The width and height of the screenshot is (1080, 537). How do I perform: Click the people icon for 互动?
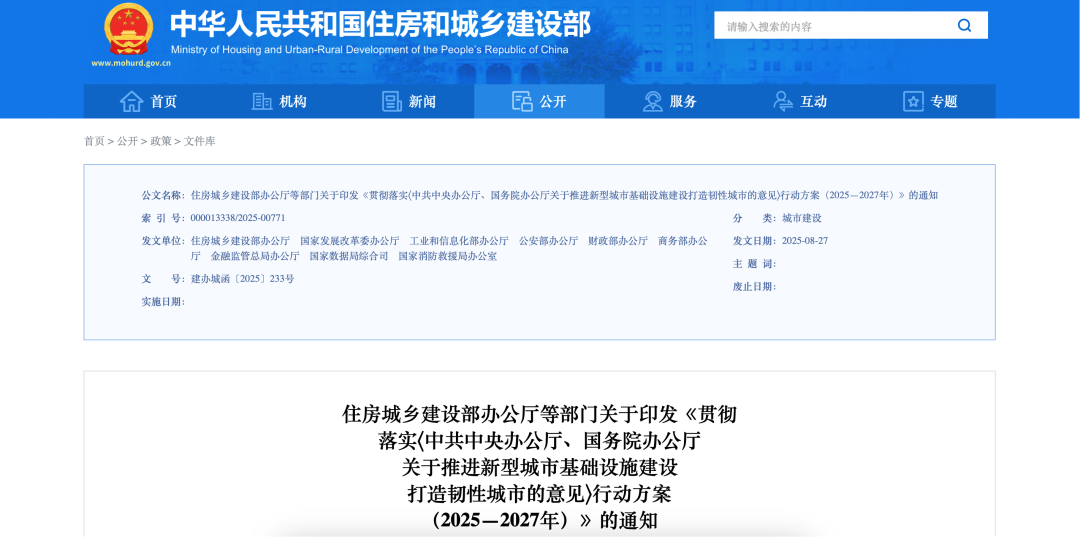783,101
